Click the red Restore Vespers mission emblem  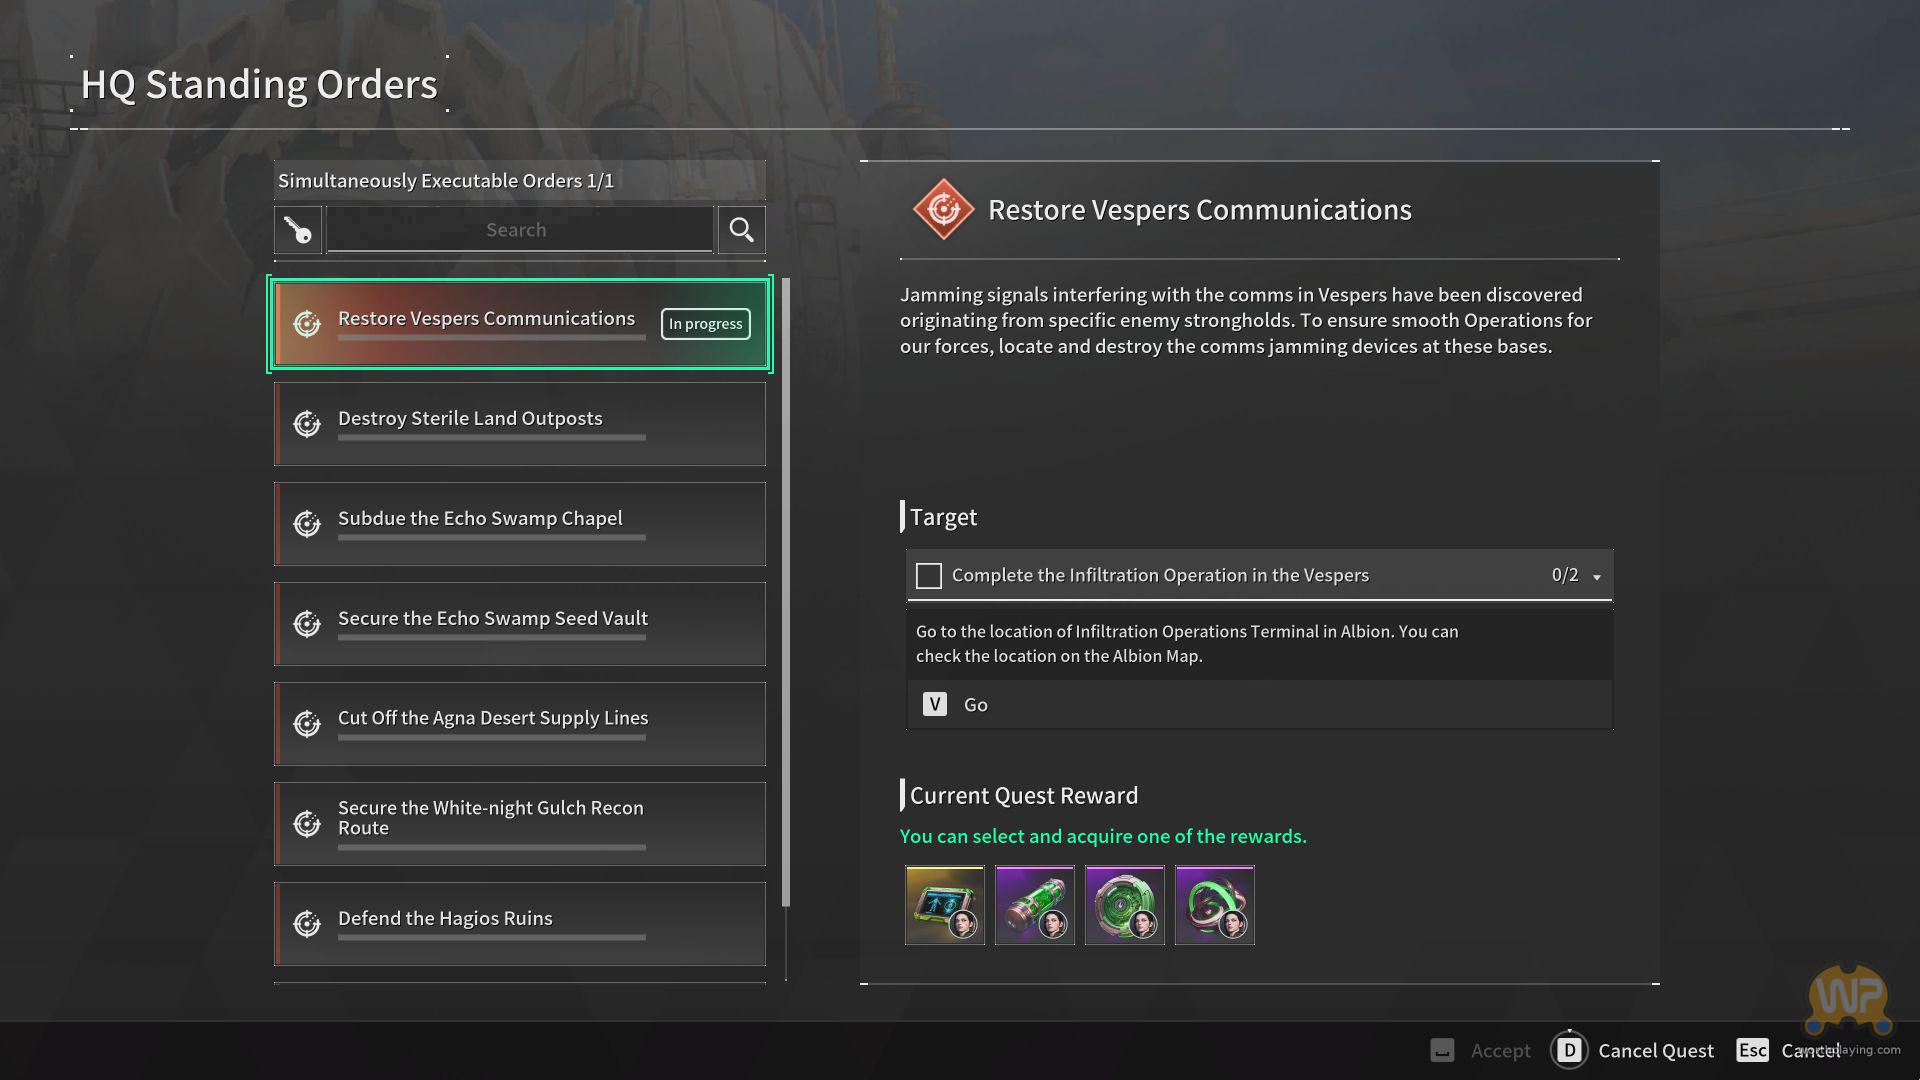943,210
